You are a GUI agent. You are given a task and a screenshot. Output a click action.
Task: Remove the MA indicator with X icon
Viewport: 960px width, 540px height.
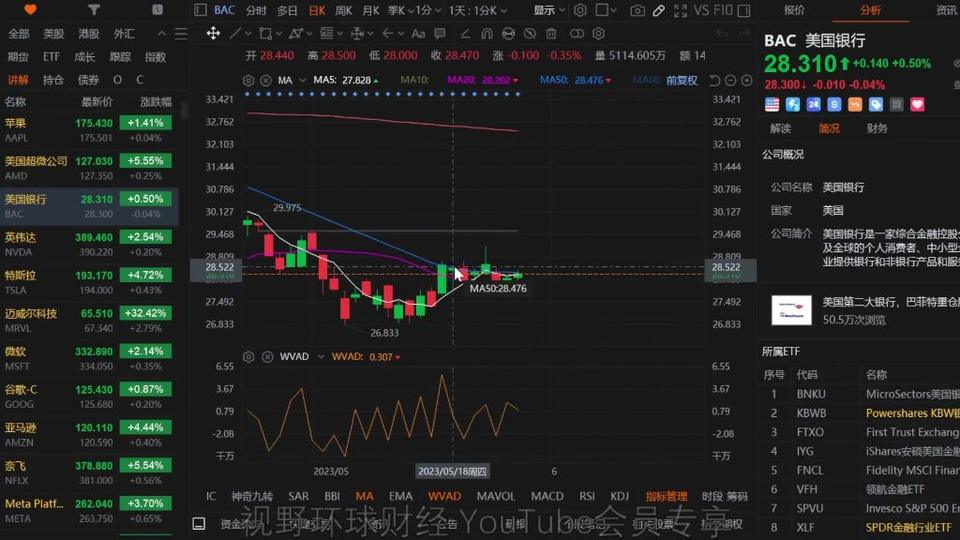coord(266,80)
